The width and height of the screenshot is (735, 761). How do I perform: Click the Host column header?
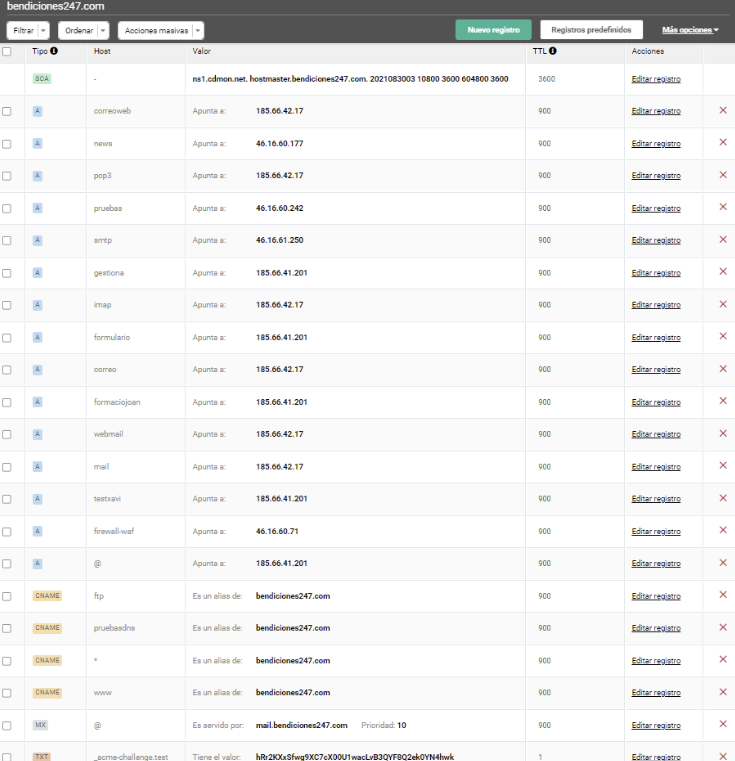(x=102, y=51)
